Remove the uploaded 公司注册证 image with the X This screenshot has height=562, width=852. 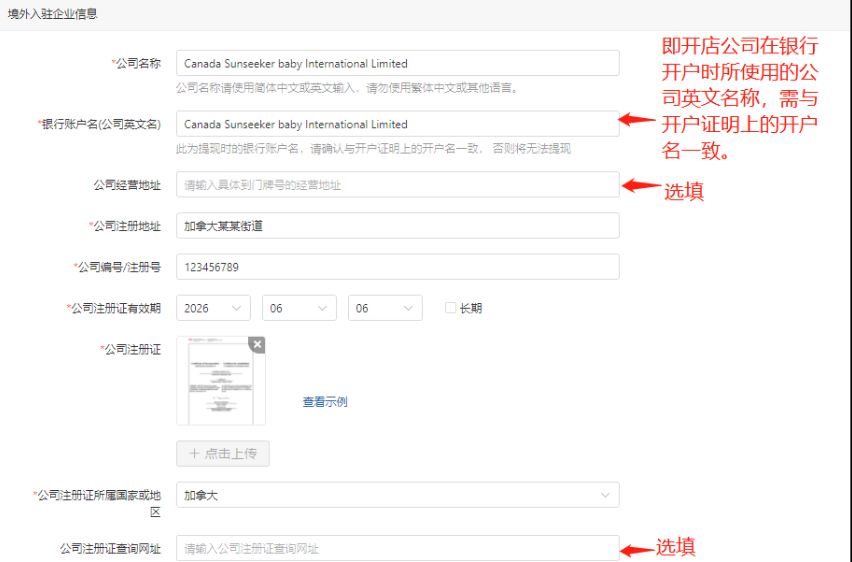(x=257, y=345)
